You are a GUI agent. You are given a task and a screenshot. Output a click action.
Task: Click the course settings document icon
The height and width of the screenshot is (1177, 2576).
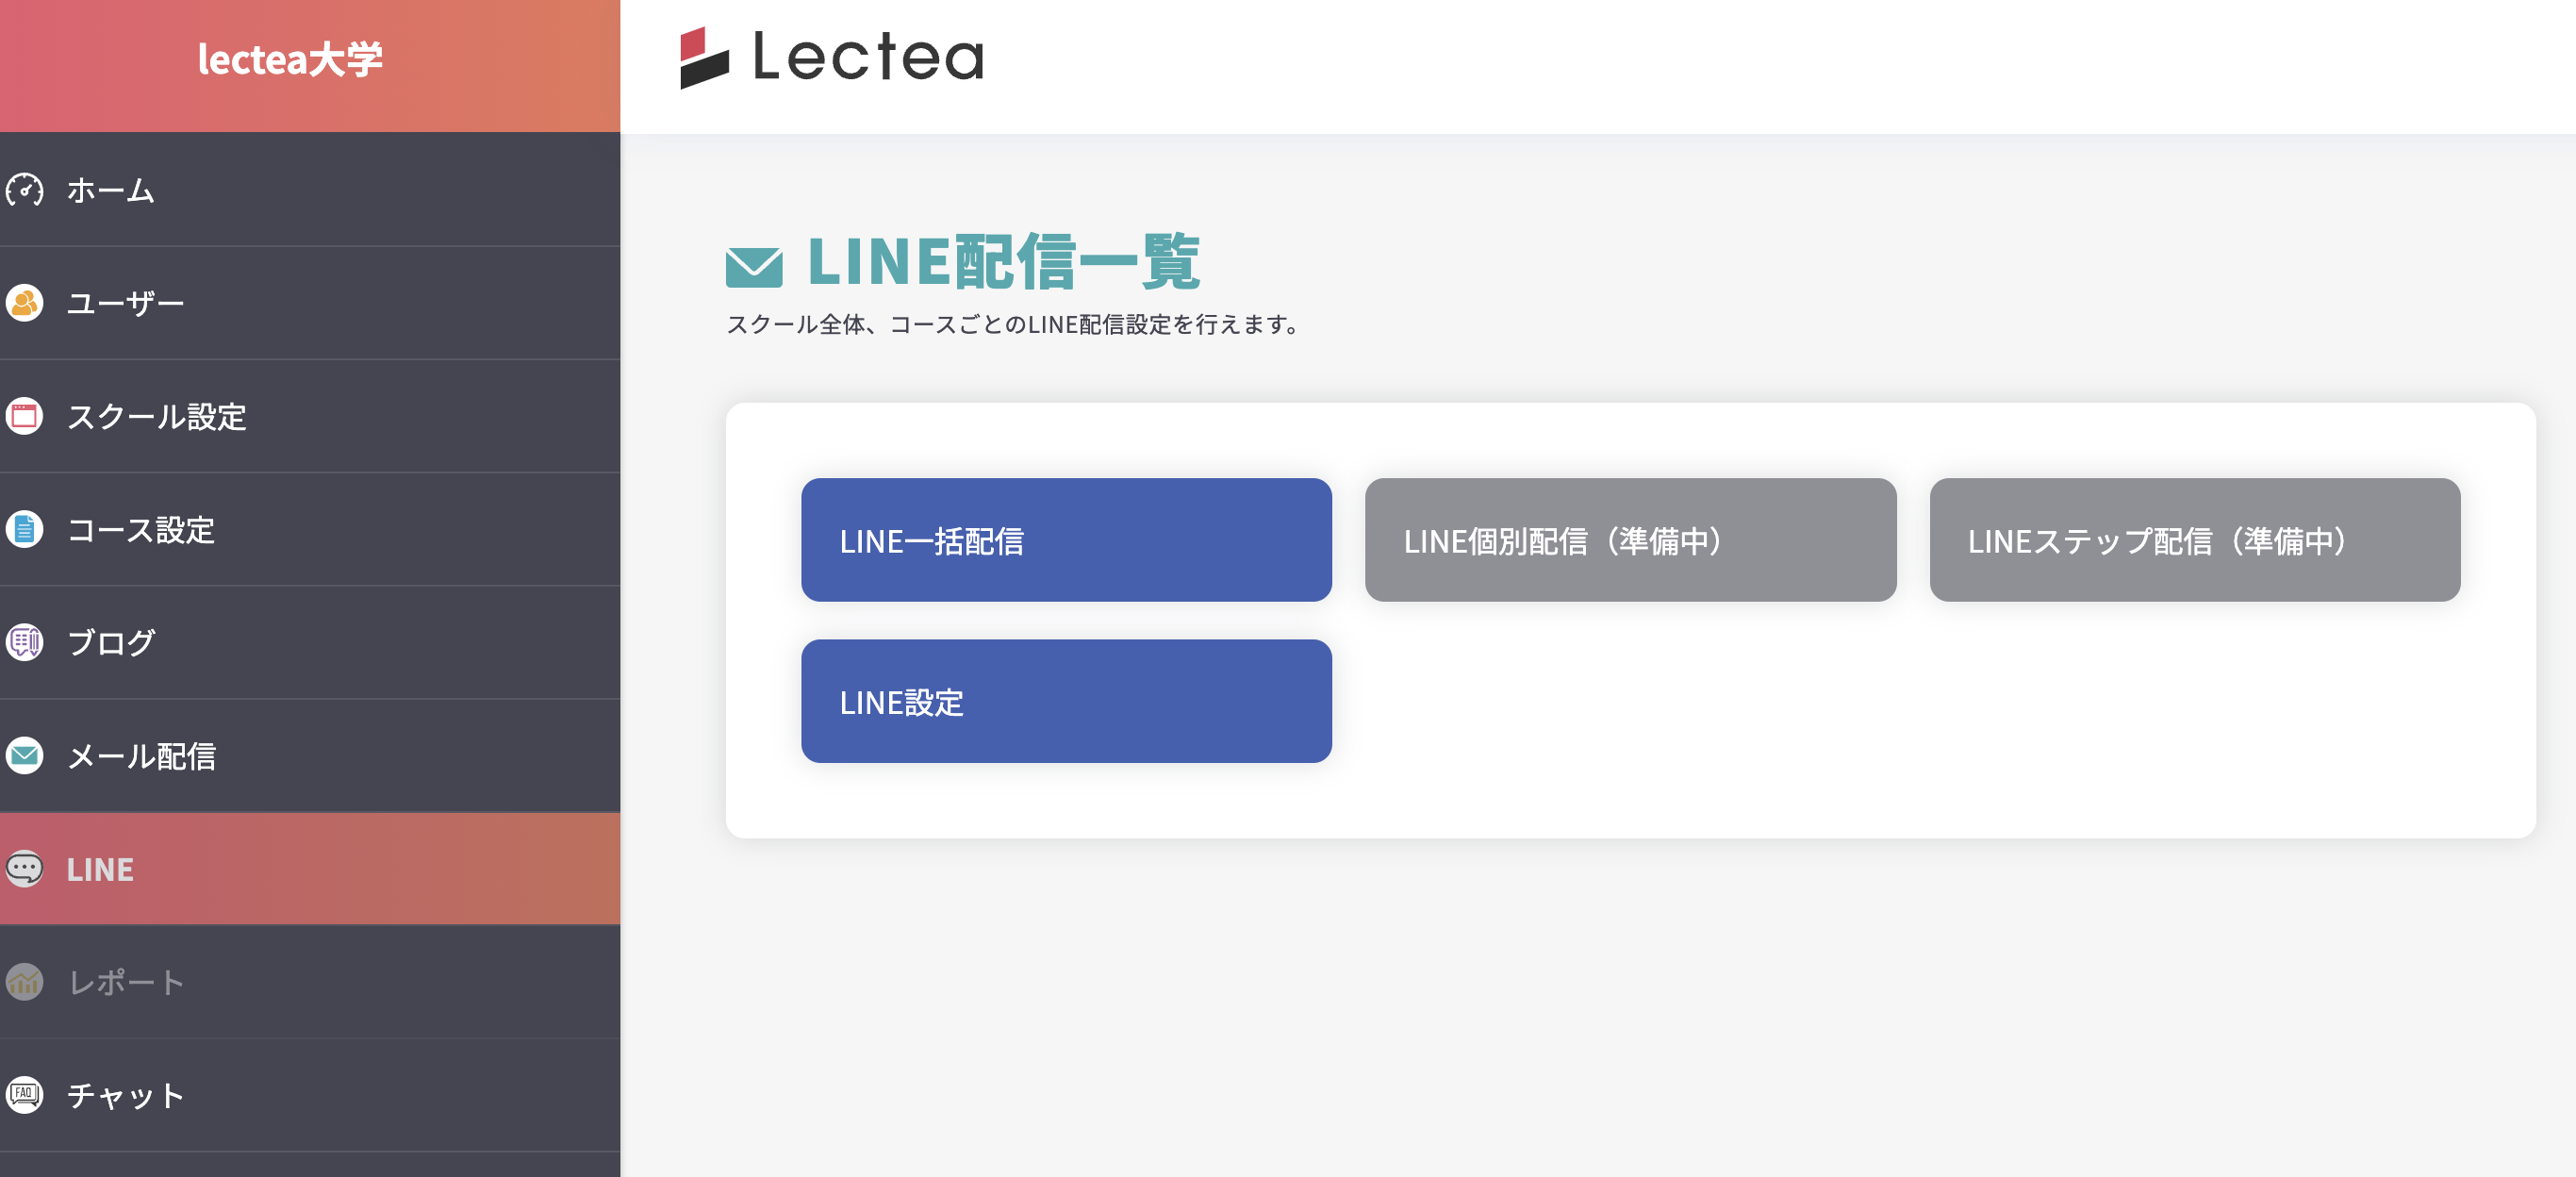[x=24, y=529]
